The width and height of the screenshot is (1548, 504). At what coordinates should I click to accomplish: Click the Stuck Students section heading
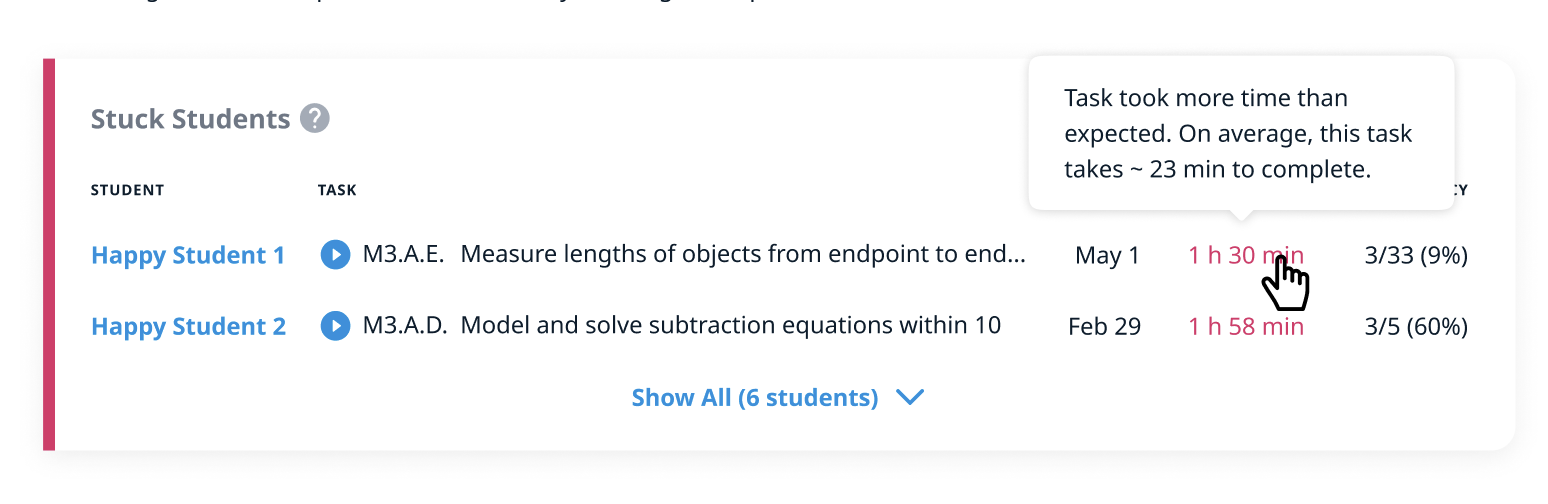(190, 120)
